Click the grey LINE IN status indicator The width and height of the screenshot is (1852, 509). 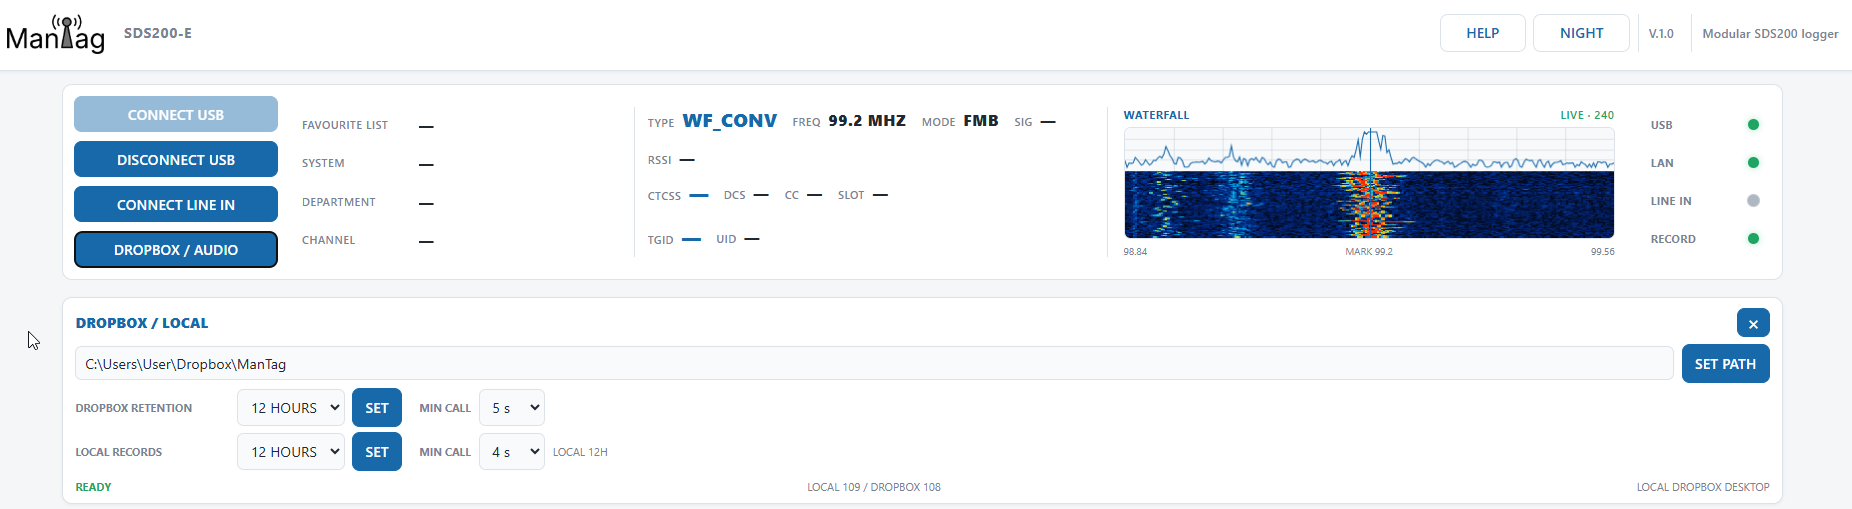tap(1753, 201)
